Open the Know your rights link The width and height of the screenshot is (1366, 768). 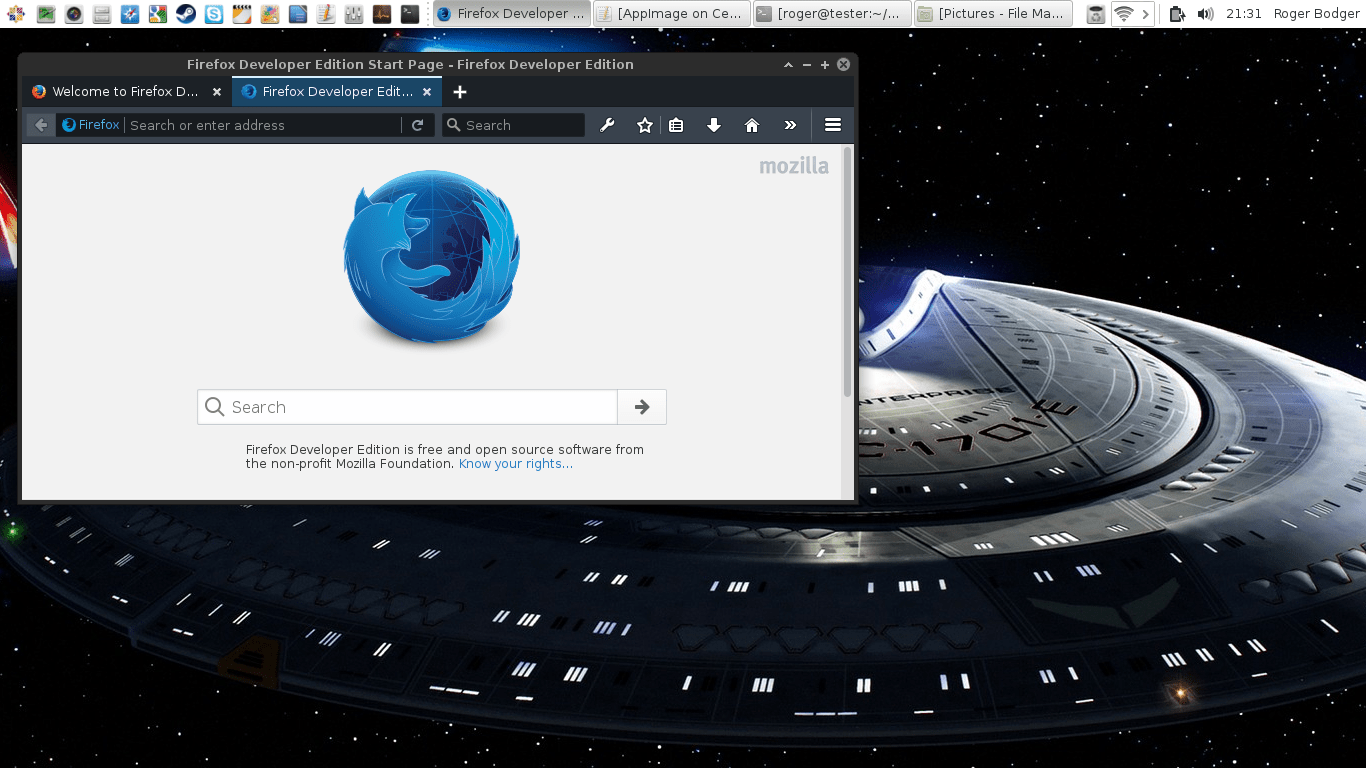[515, 464]
